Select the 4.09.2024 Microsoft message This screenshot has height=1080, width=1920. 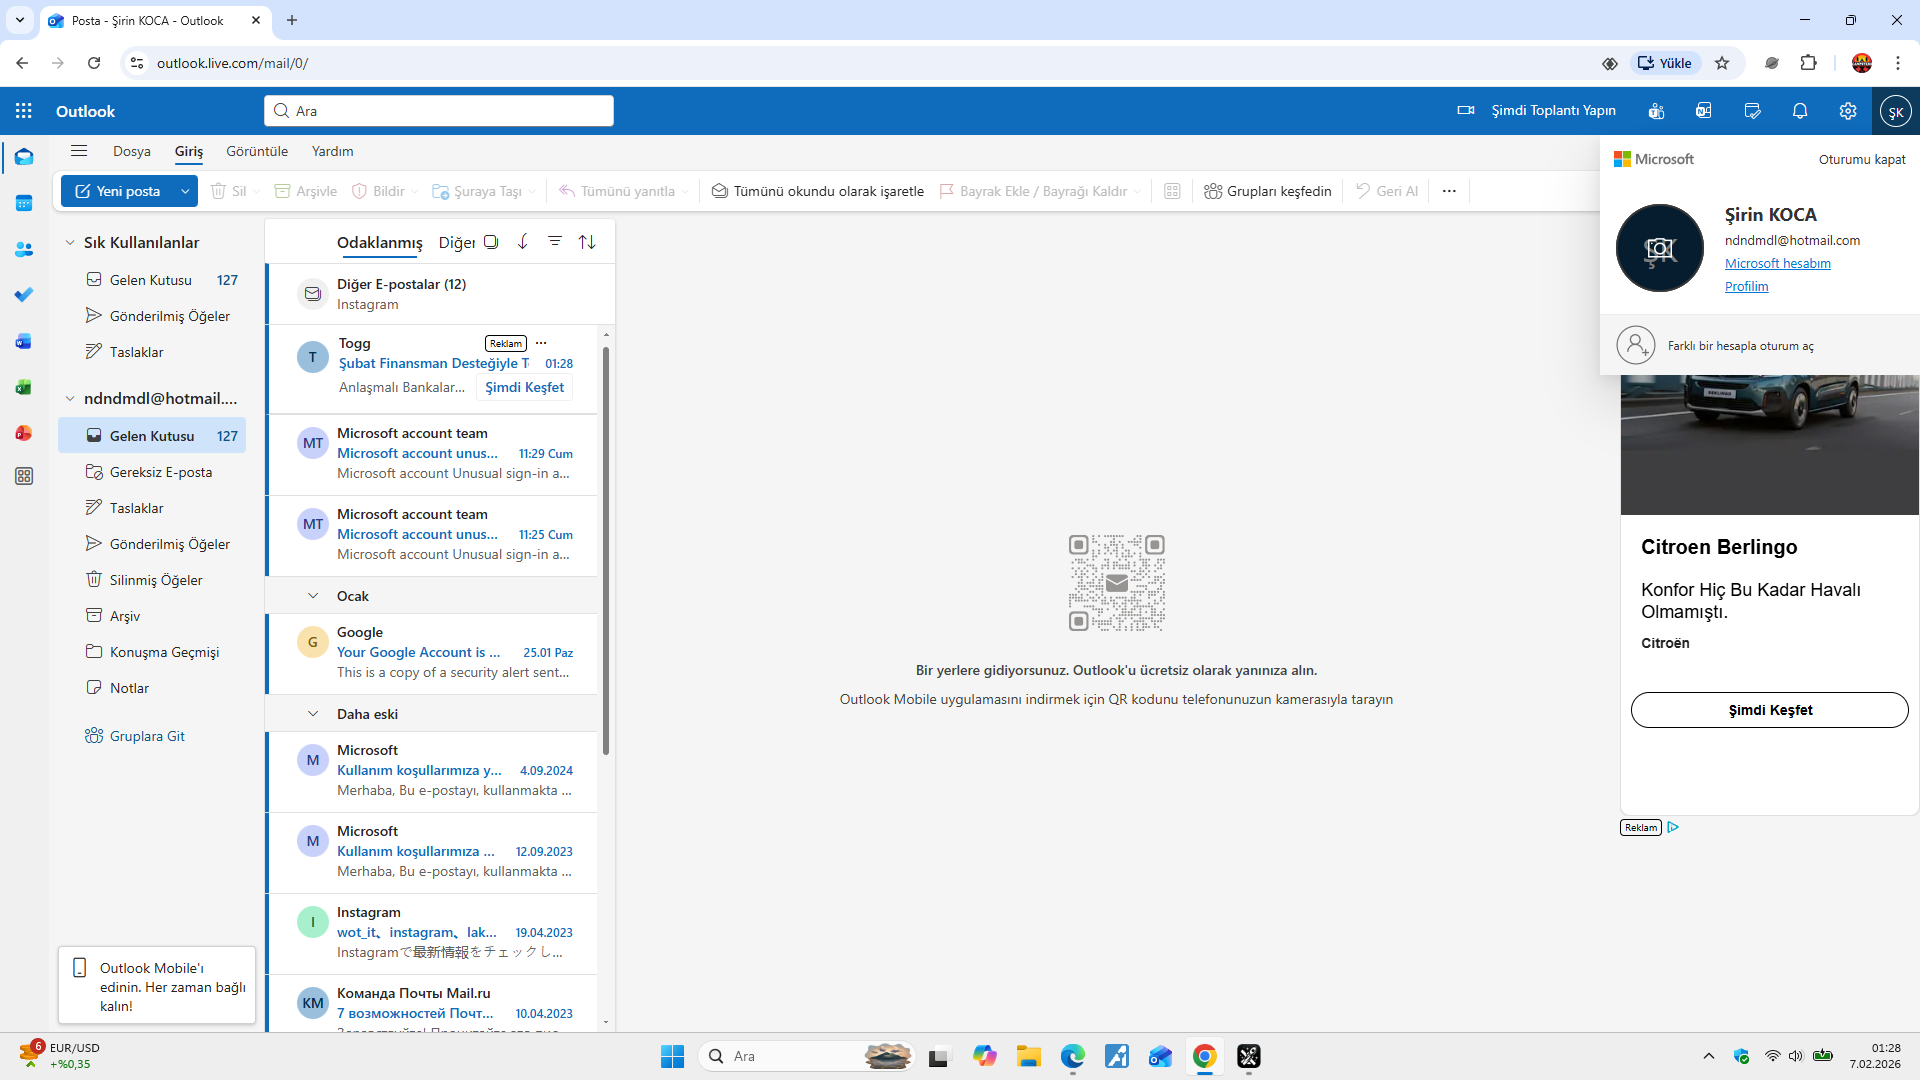[432, 771]
